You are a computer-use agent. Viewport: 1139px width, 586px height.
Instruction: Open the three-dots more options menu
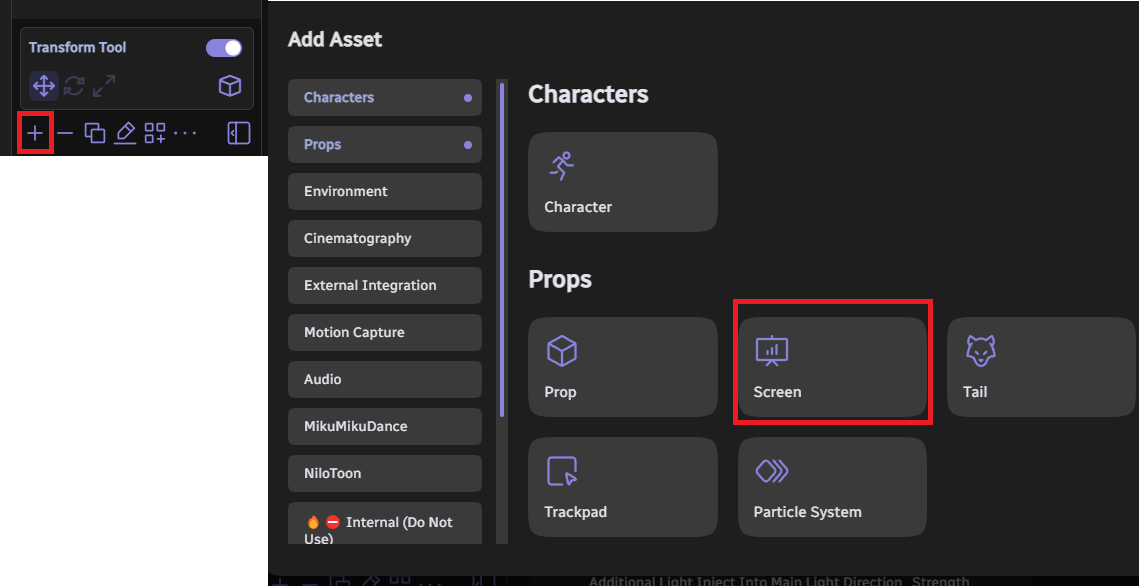tap(185, 133)
